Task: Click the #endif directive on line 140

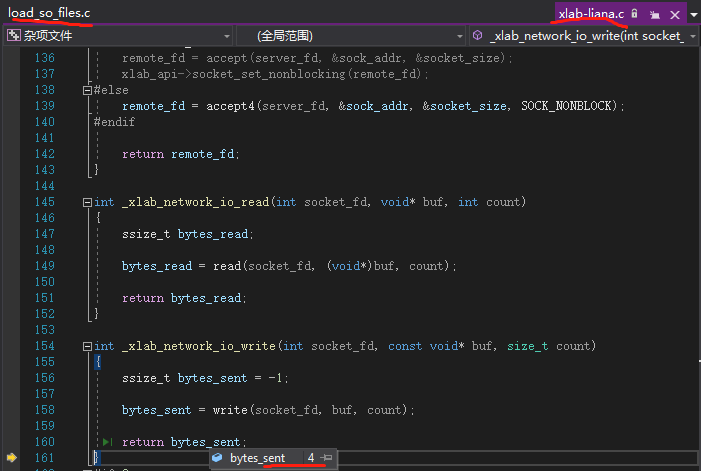Action: coord(114,122)
